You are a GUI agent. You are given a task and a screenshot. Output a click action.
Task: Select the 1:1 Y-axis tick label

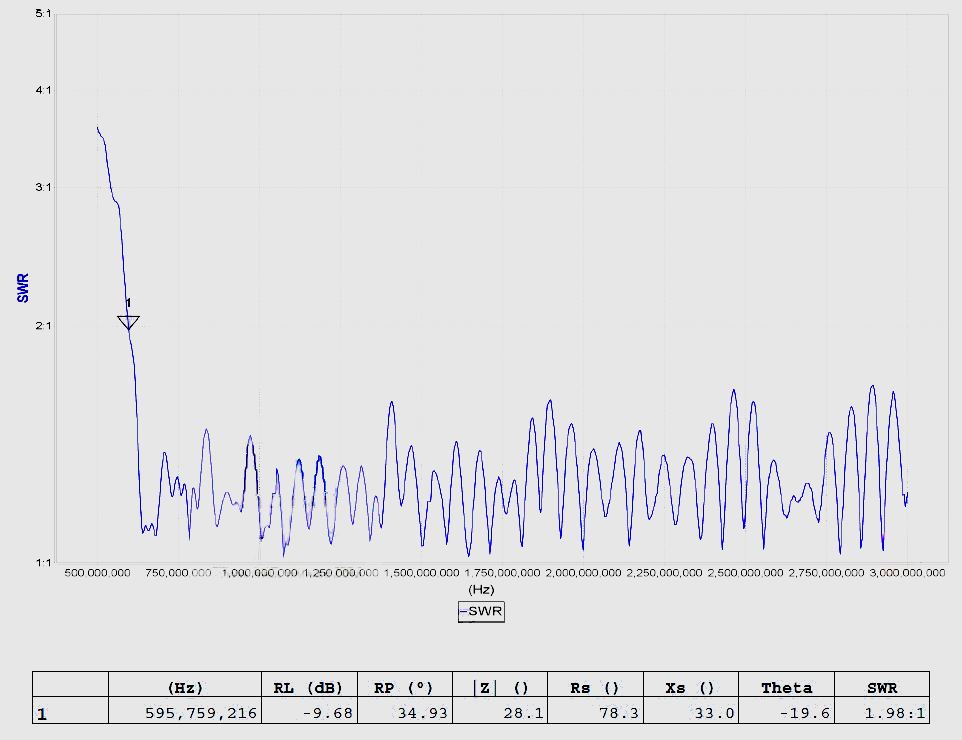[x=42, y=562]
